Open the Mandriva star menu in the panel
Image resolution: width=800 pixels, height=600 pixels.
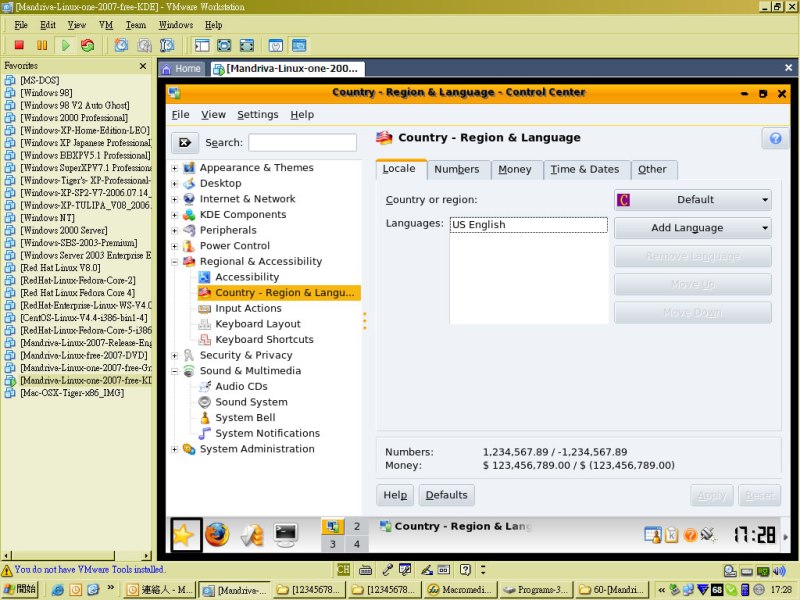pos(185,536)
